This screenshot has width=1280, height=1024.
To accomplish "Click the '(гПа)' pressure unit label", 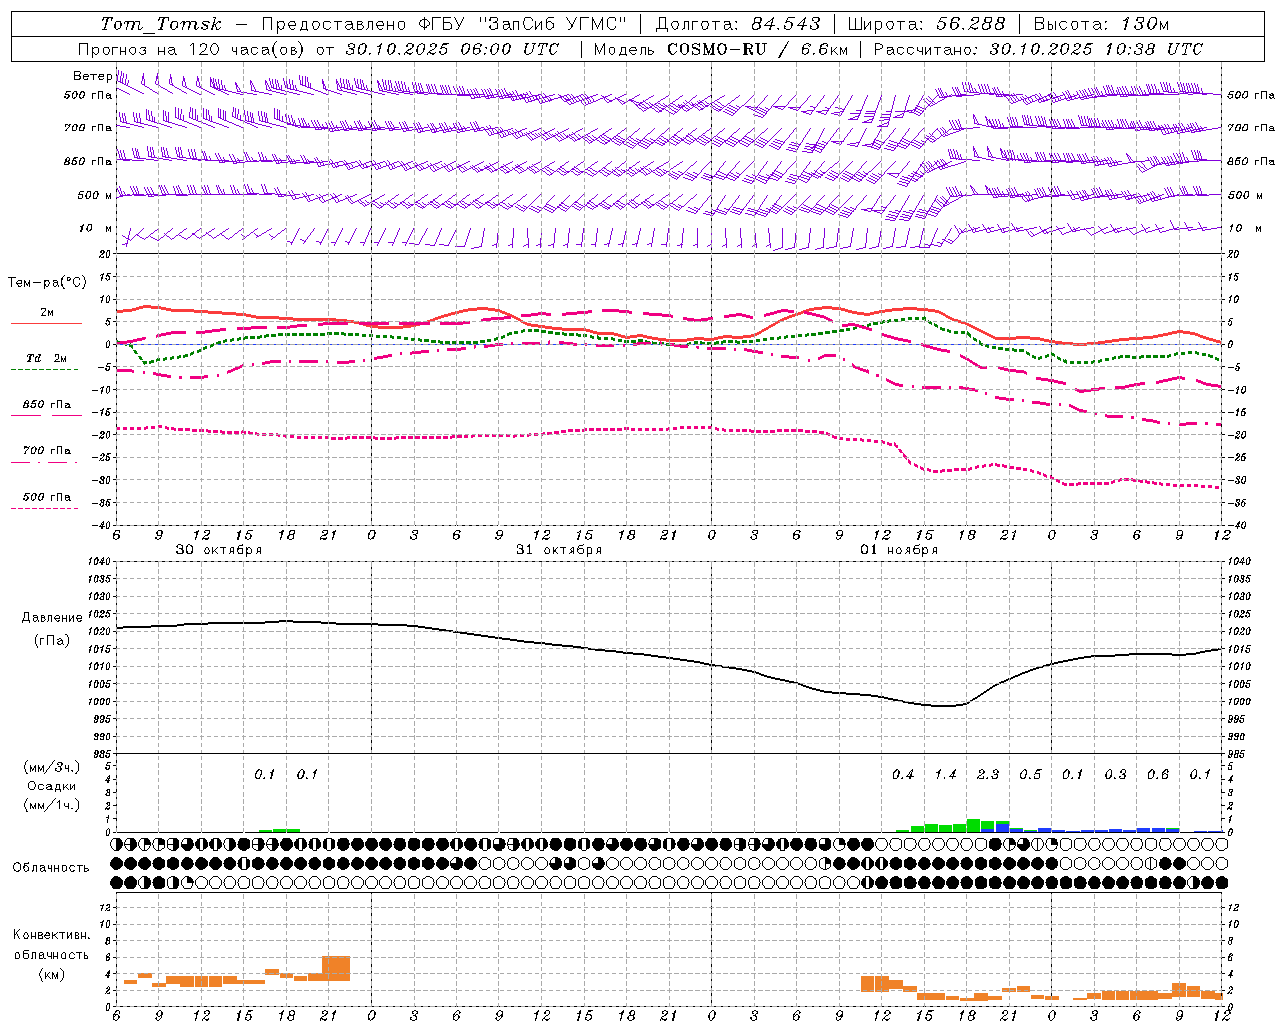I will (52, 641).
